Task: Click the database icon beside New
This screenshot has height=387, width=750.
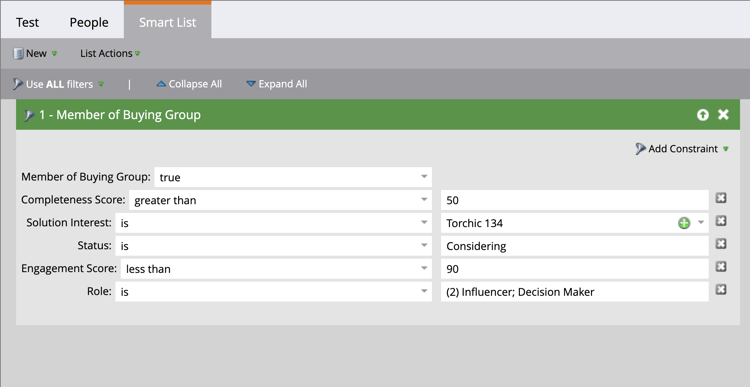Action: click(x=18, y=54)
